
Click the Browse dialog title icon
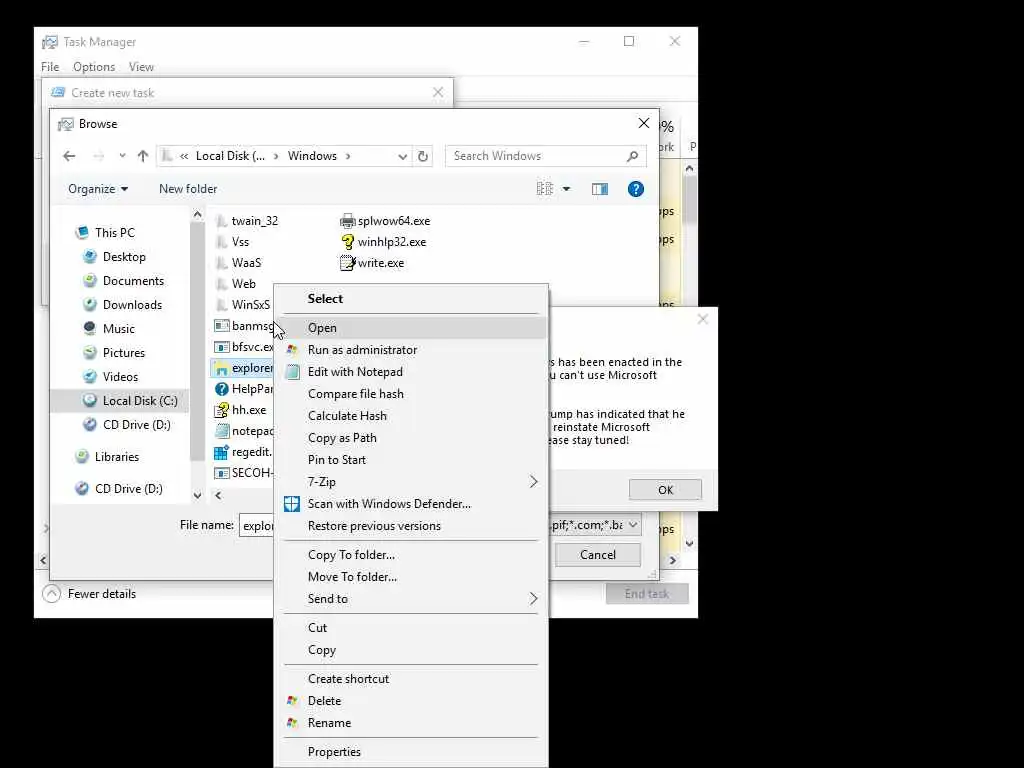(65, 124)
